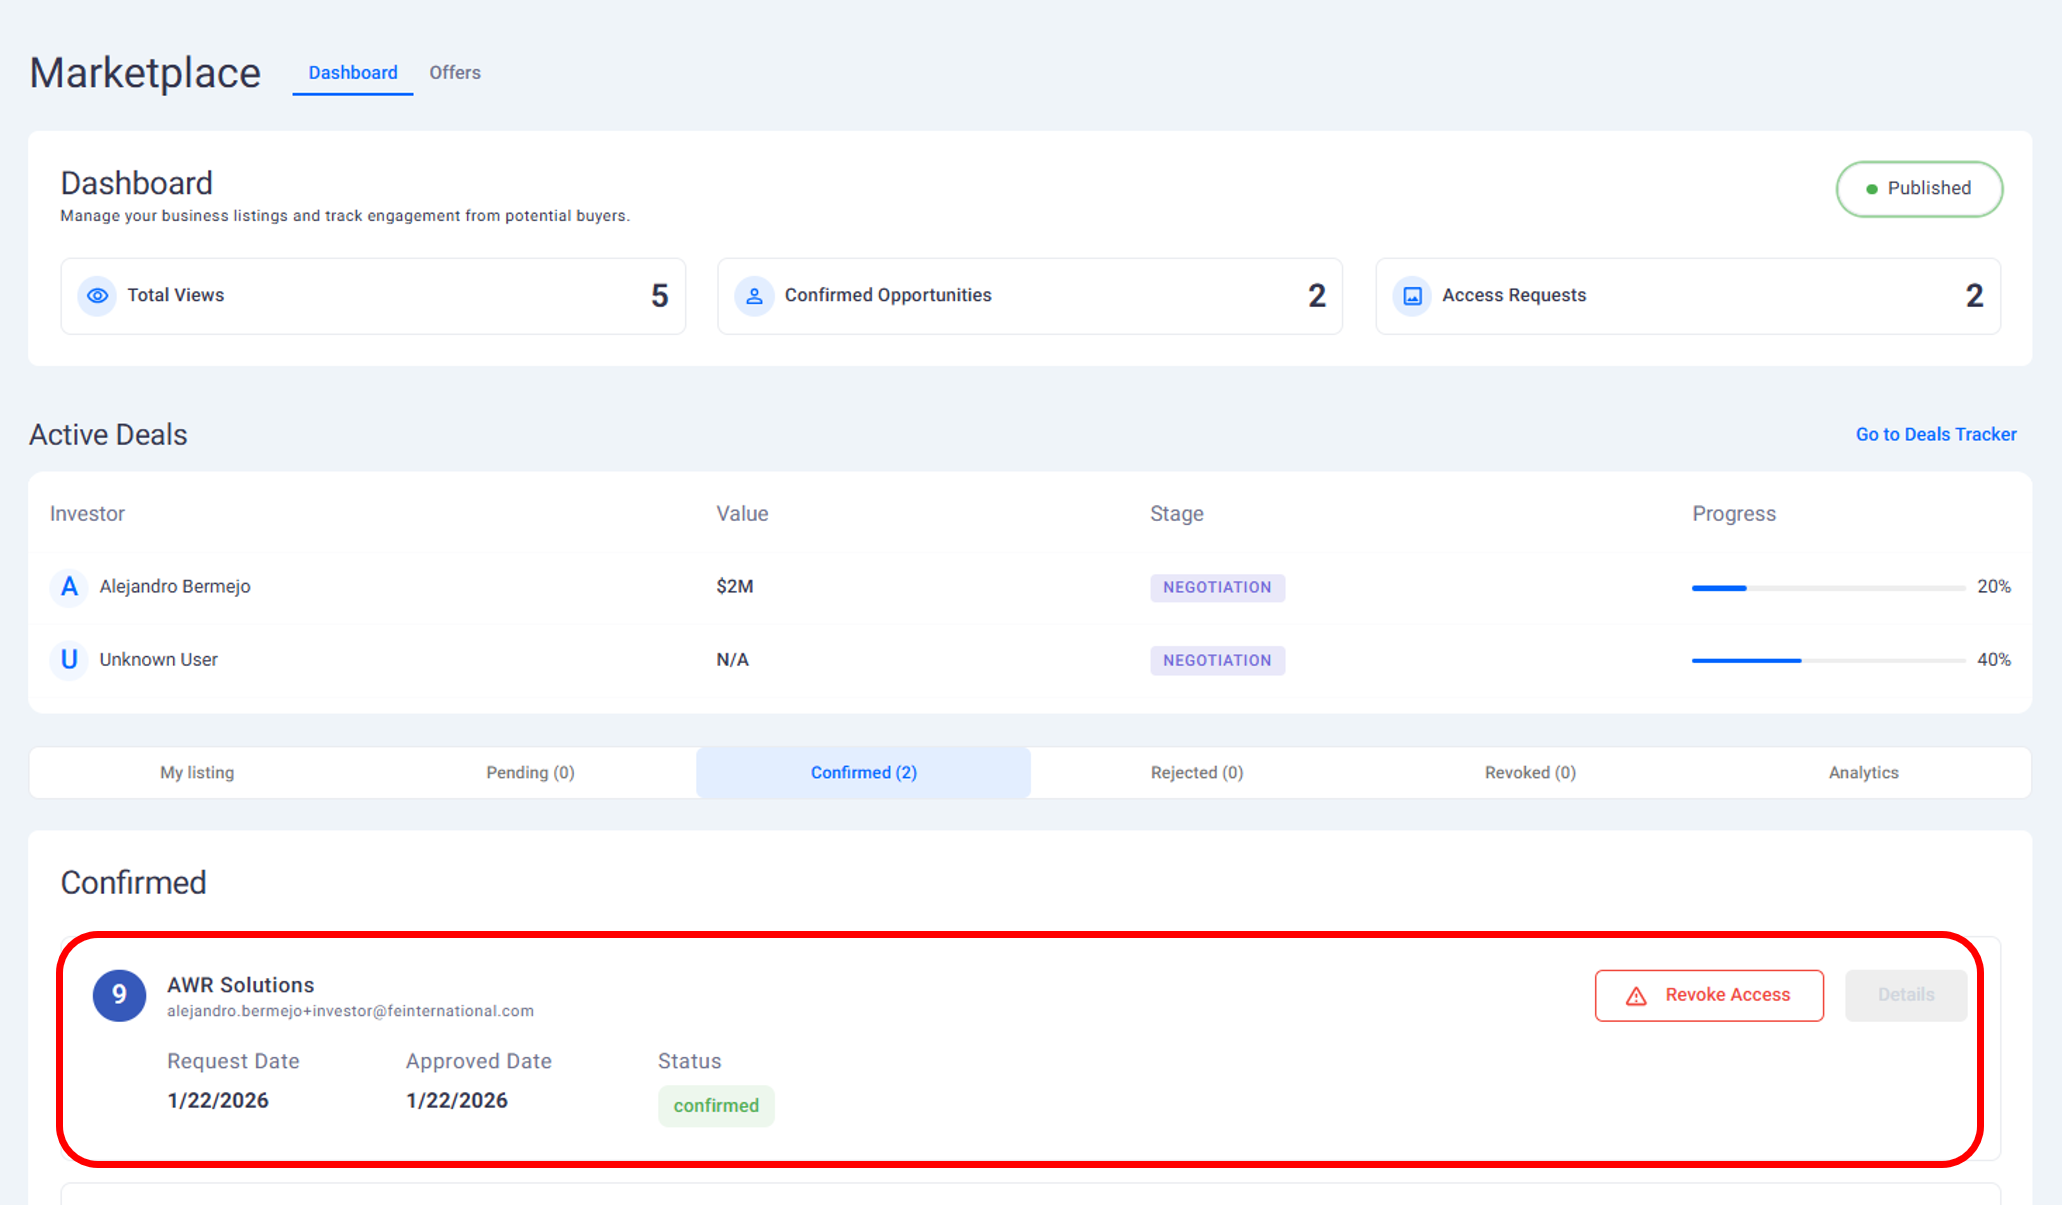Open the Pending (0) tab

[530, 773]
